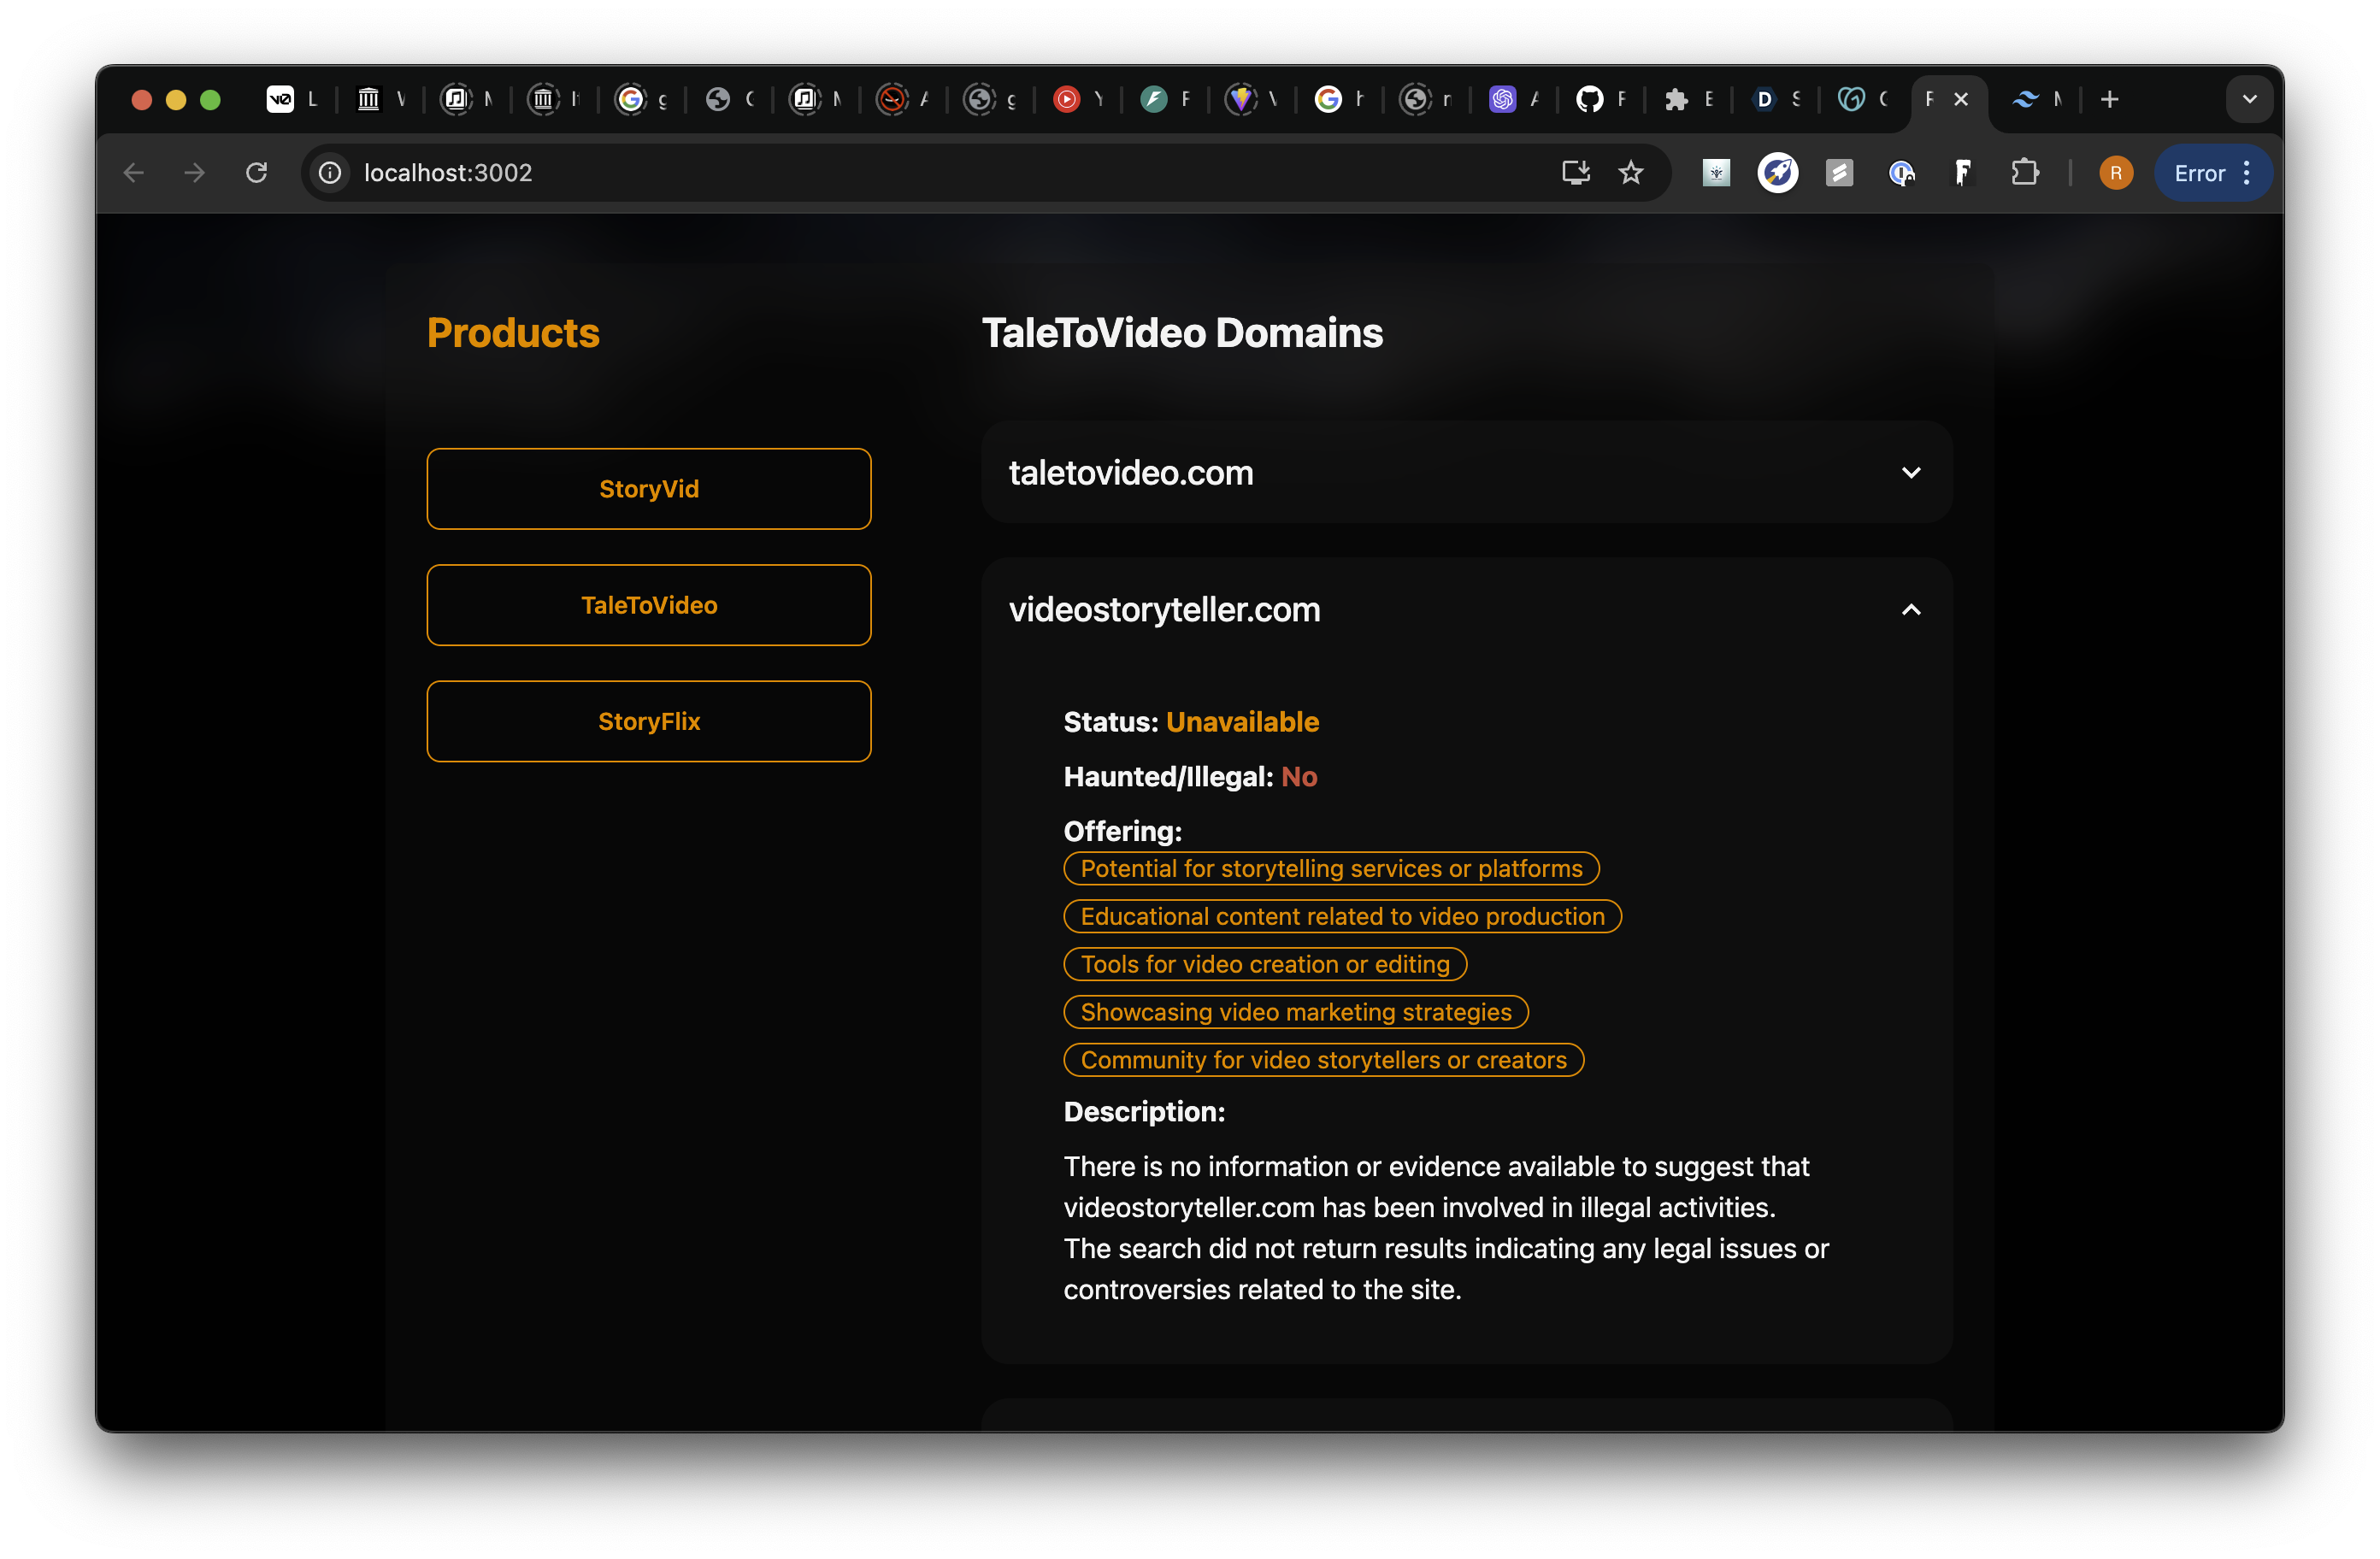This screenshot has height=1559, width=2380.
Task: Click the Error chrome menu button
Action: click(2213, 173)
